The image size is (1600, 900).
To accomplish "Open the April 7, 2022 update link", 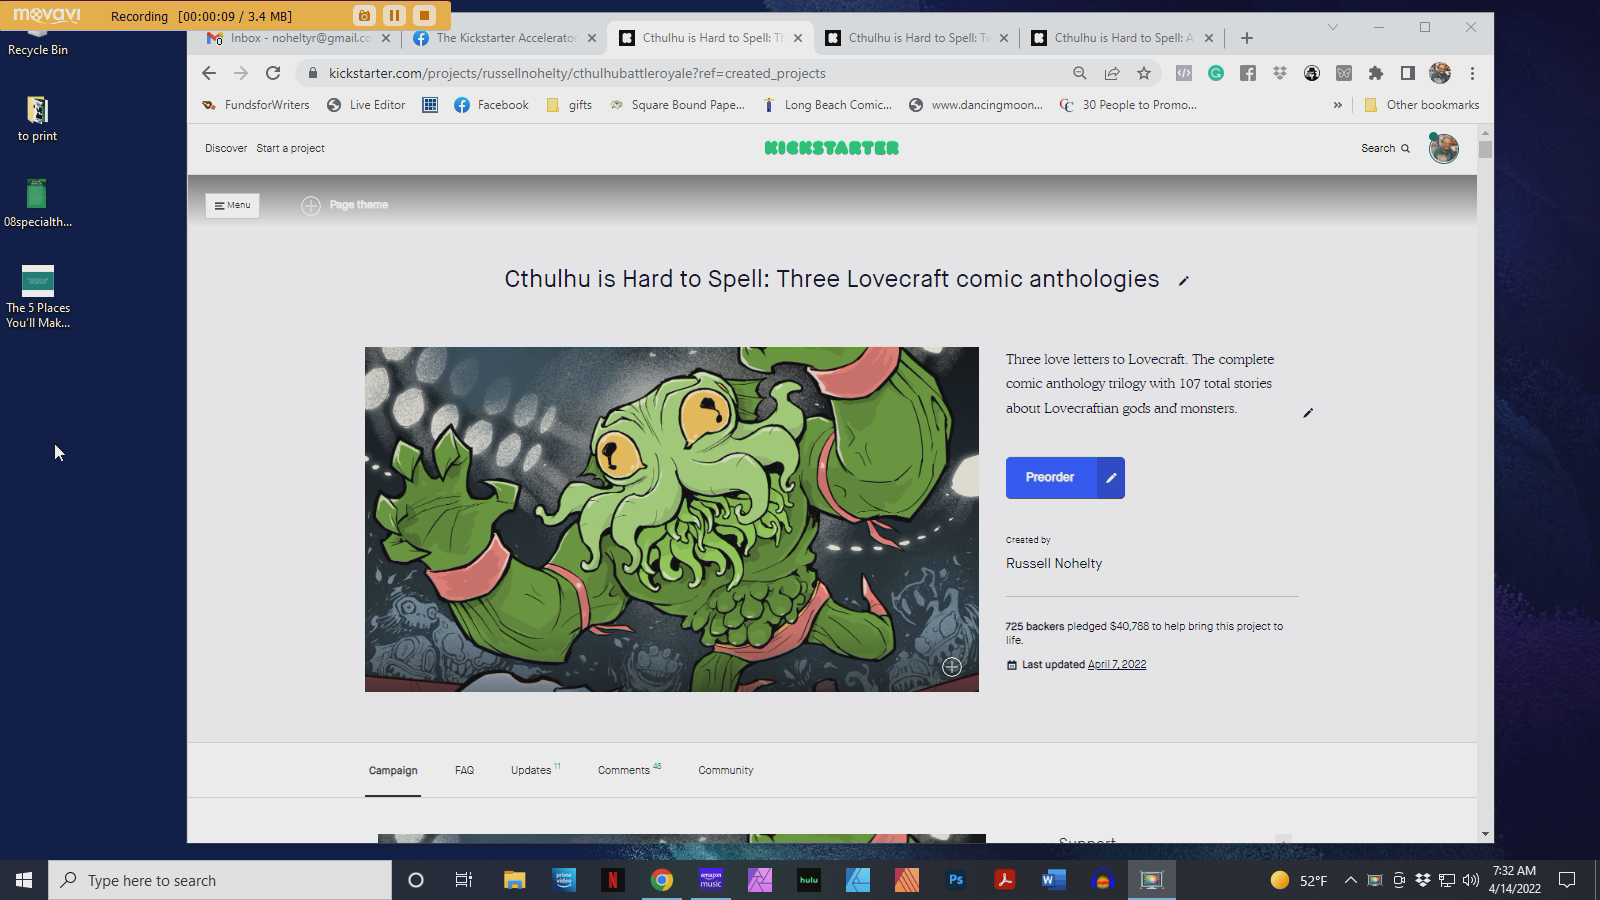I will click(1117, 665).
